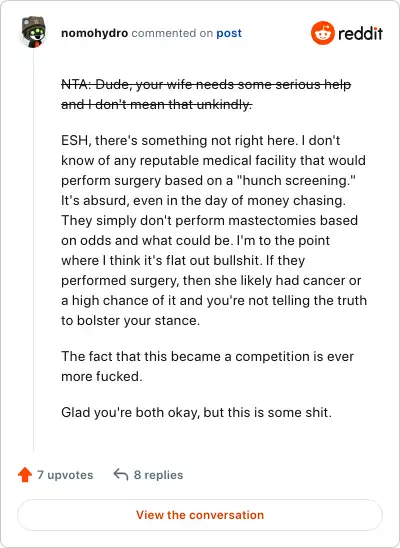Click the "Glad you're both okay" sentence
The width and height of the screenshot is (400, 548).
196,412
